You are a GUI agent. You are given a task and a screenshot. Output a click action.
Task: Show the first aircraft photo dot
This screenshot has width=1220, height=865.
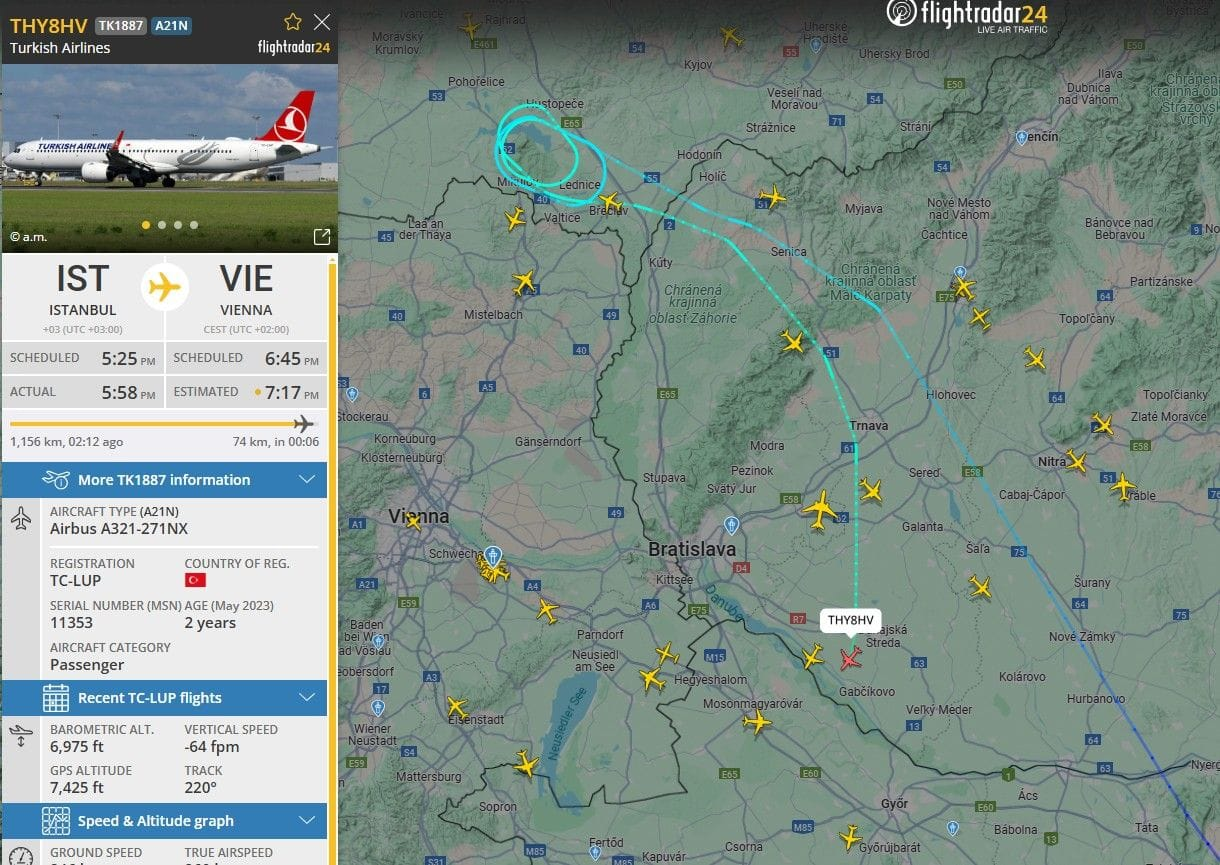pyautogui.click(x=146, y=225)
